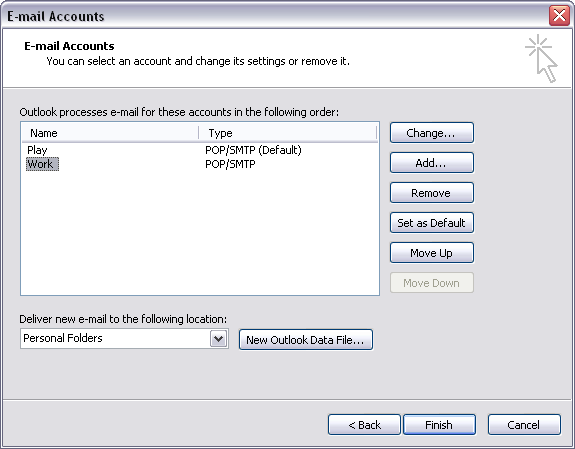The width and height of the screenshot is (575, 449).
Task: Open delivery location dropdown arrow
Action: 219,338
